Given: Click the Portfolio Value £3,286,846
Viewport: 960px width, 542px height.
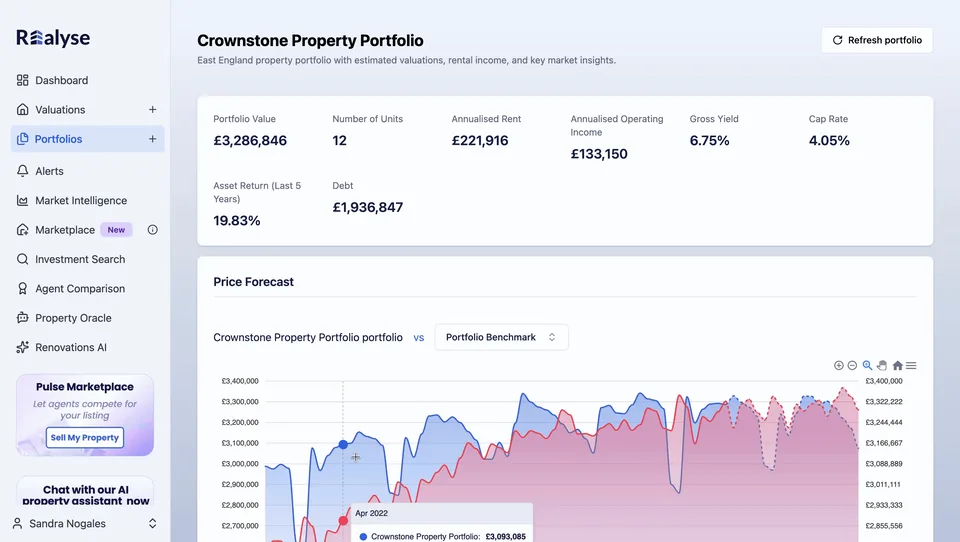Looking at the screenshot, I should click(x=250, y=140).
